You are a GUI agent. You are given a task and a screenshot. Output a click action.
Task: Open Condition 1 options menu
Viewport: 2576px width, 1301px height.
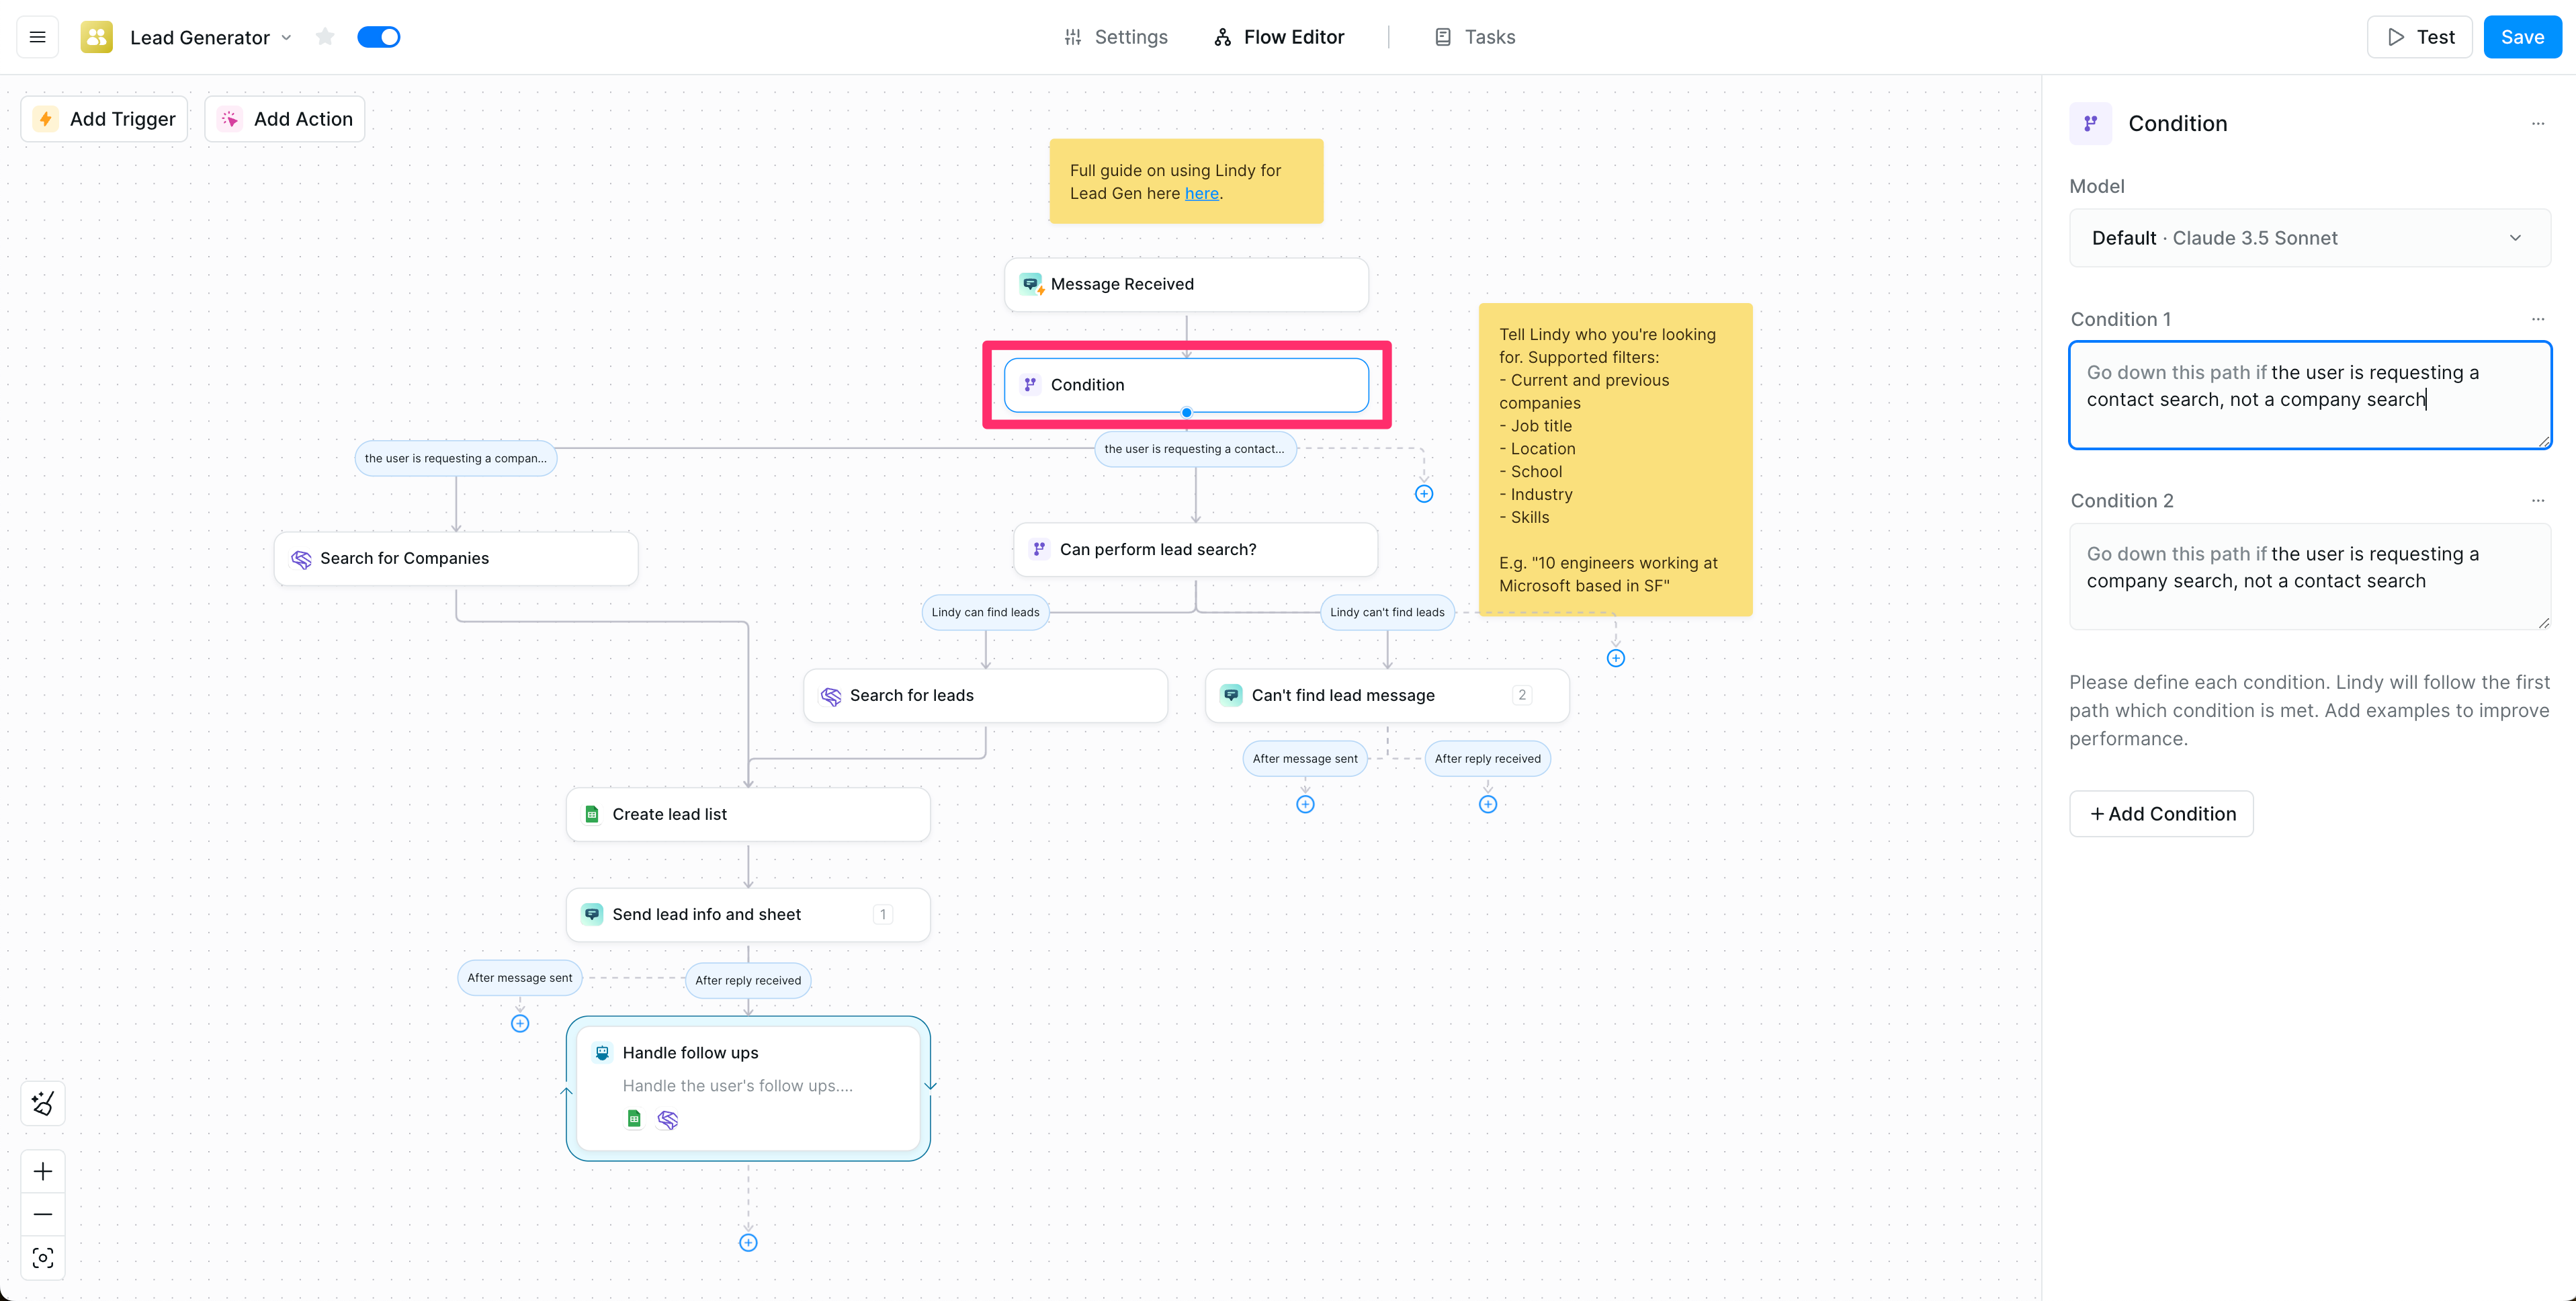point(2538,319)
